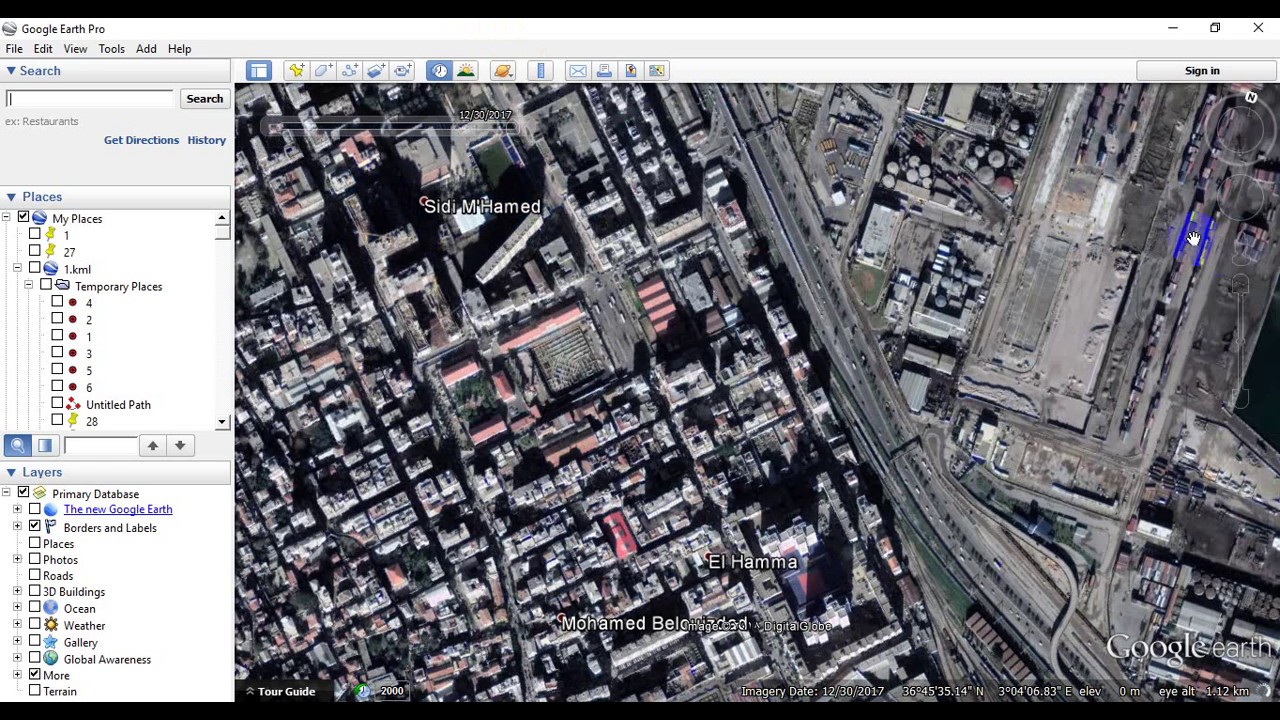Move selected place down arrow
This screenshot has width=1280, height=720.
(x=180, y=445)
